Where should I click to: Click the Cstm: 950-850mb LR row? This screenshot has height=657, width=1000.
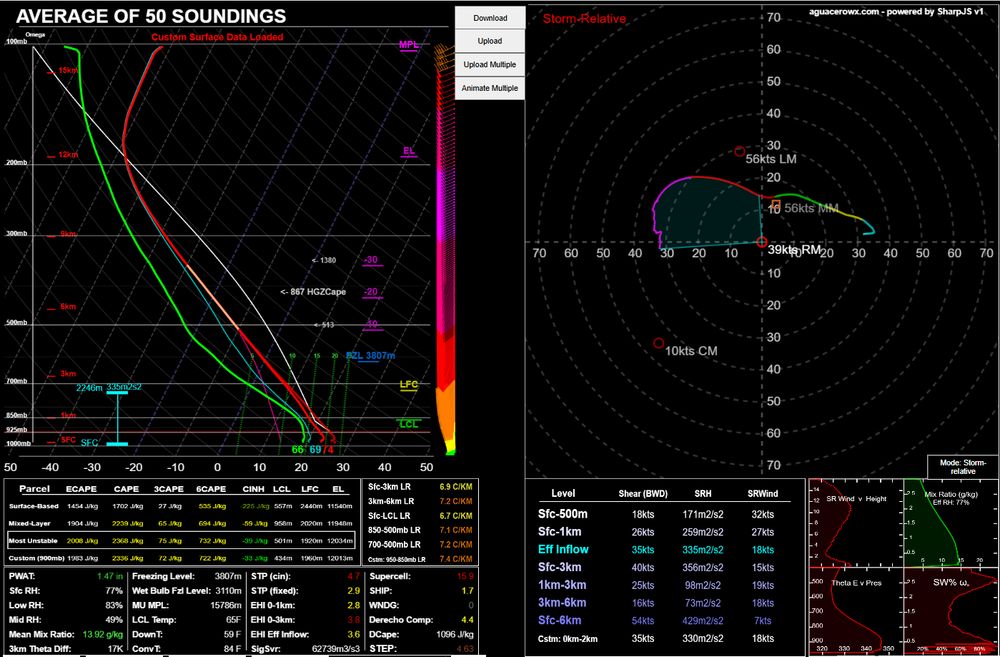pyautogui.click(x=420, y=559)
